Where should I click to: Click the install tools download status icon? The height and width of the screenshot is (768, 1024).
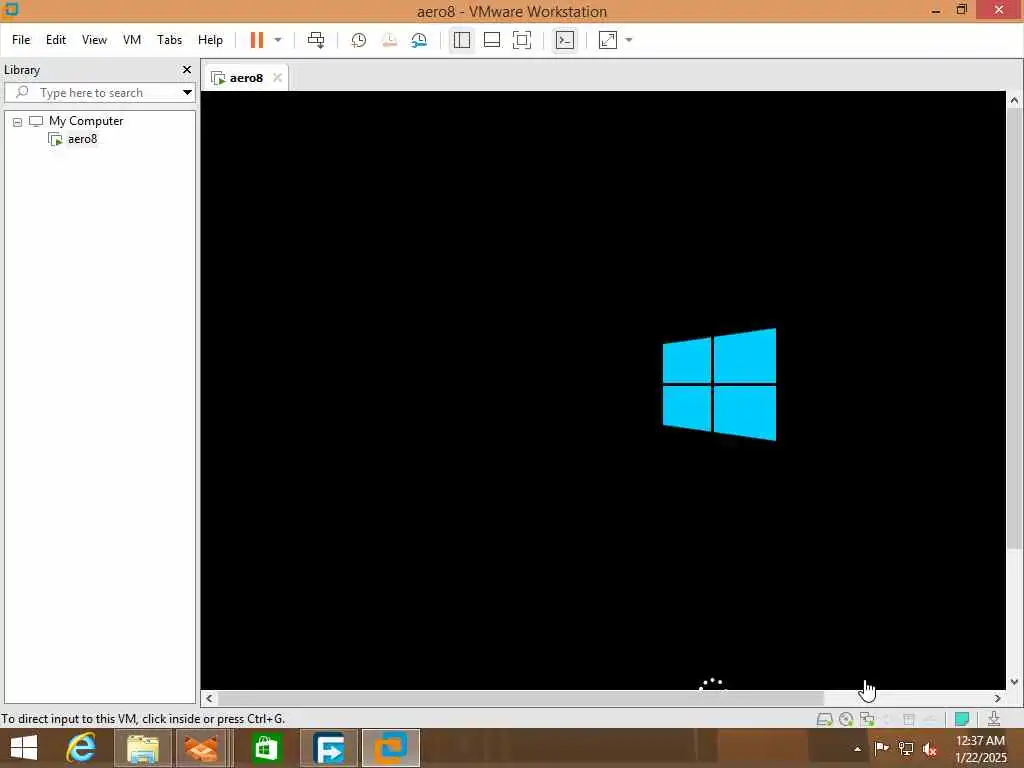coord(994,719)
